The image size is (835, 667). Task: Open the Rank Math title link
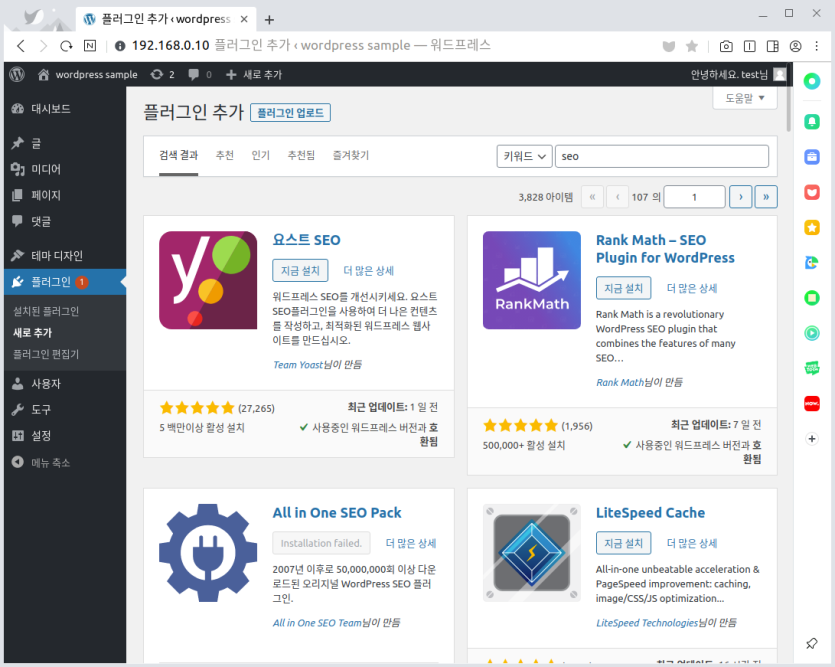[665, 249]
